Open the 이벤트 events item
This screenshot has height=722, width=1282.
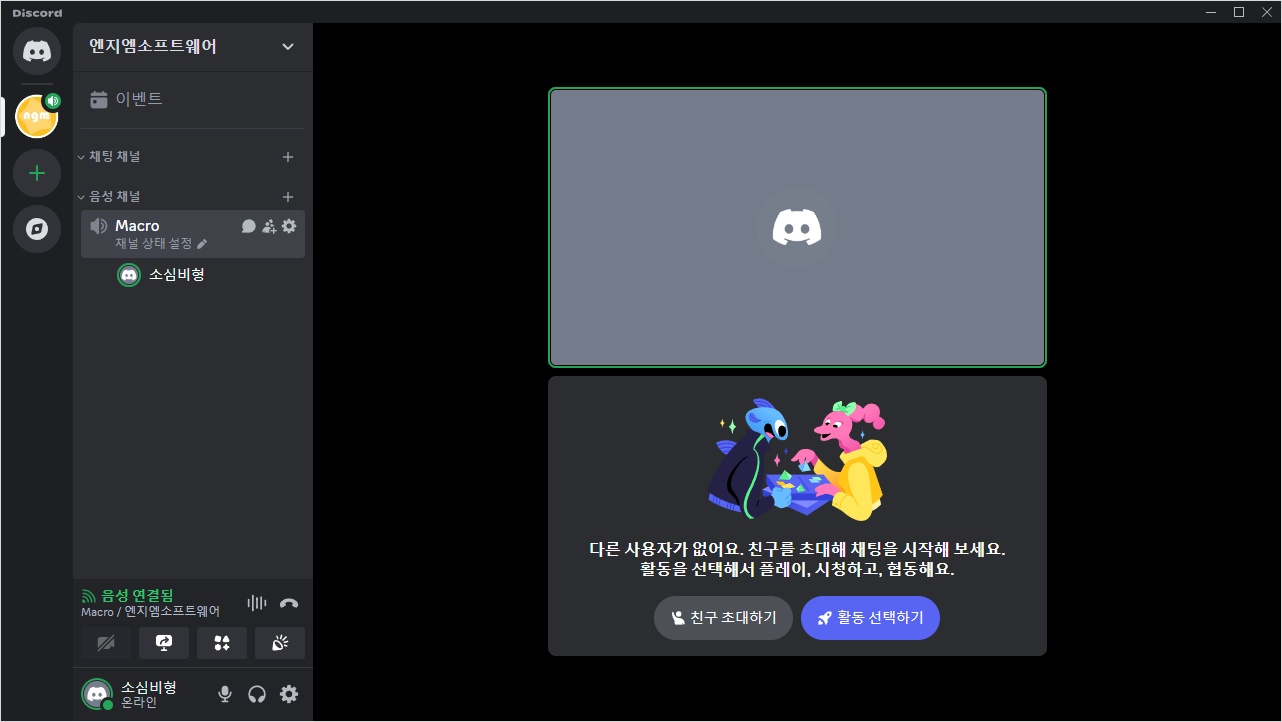pyautogui.click(x=193, y=99)
